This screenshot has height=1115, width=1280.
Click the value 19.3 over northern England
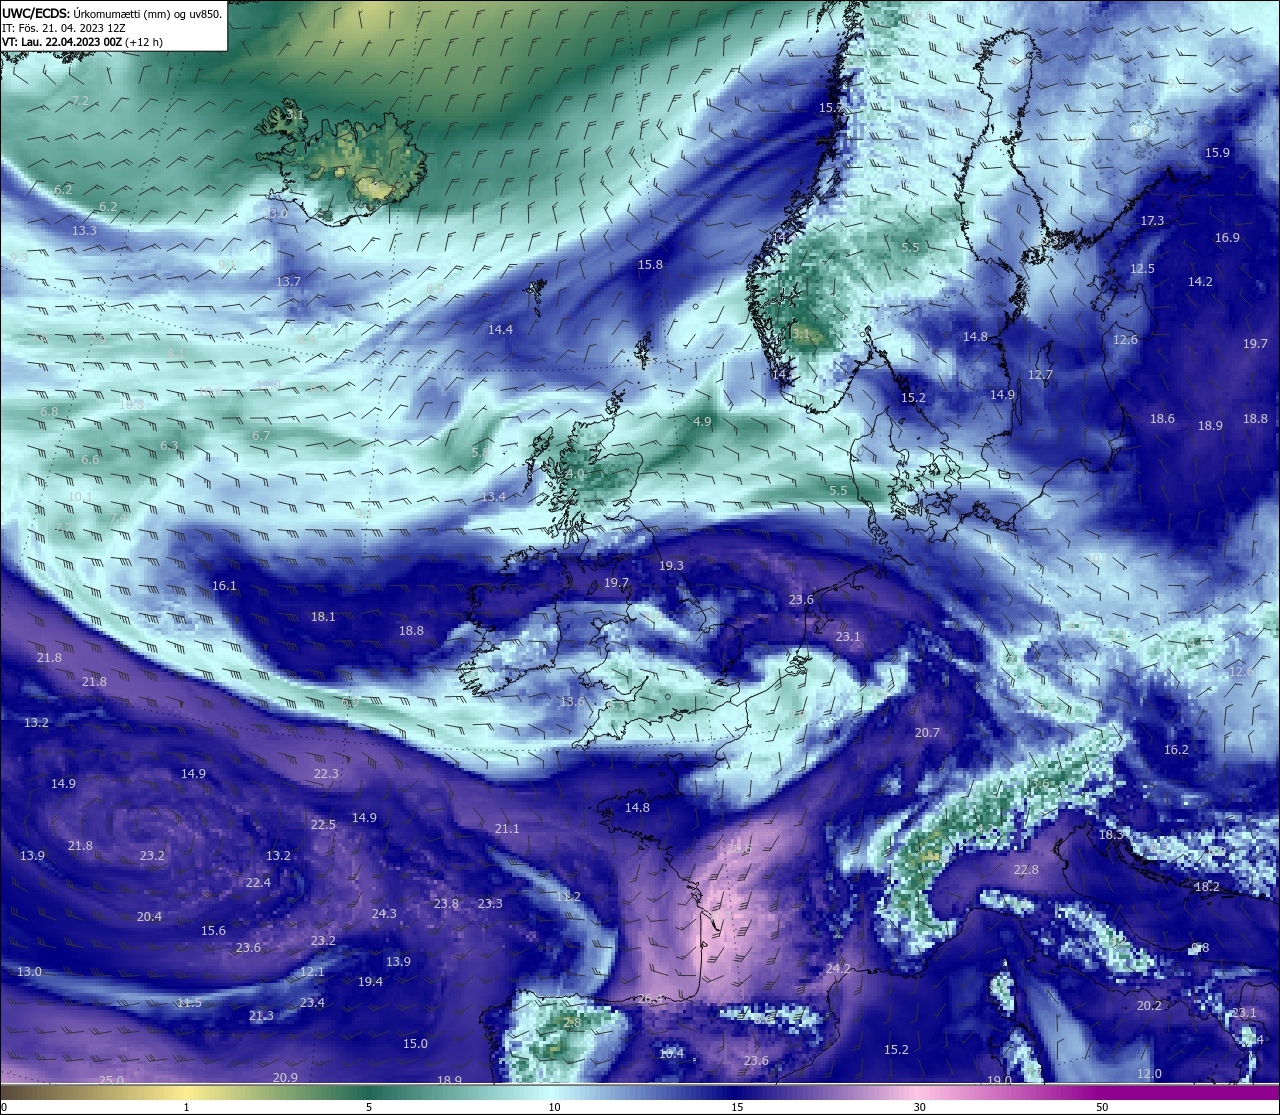(671, 566)
